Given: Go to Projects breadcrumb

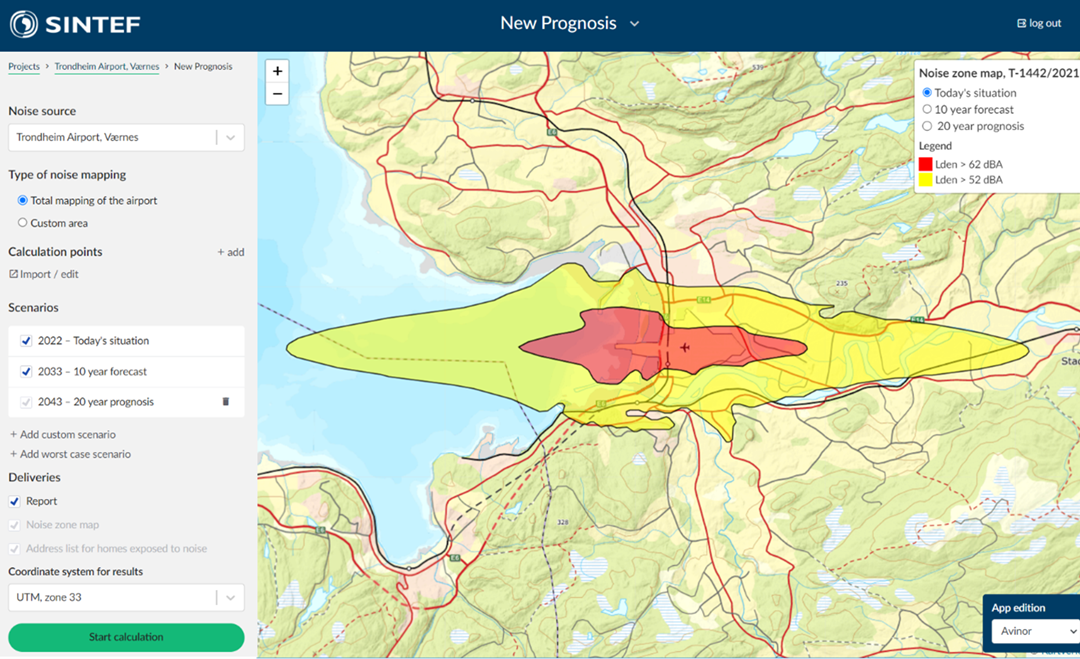Looking at the screenshot, I should tap(24, 67).
